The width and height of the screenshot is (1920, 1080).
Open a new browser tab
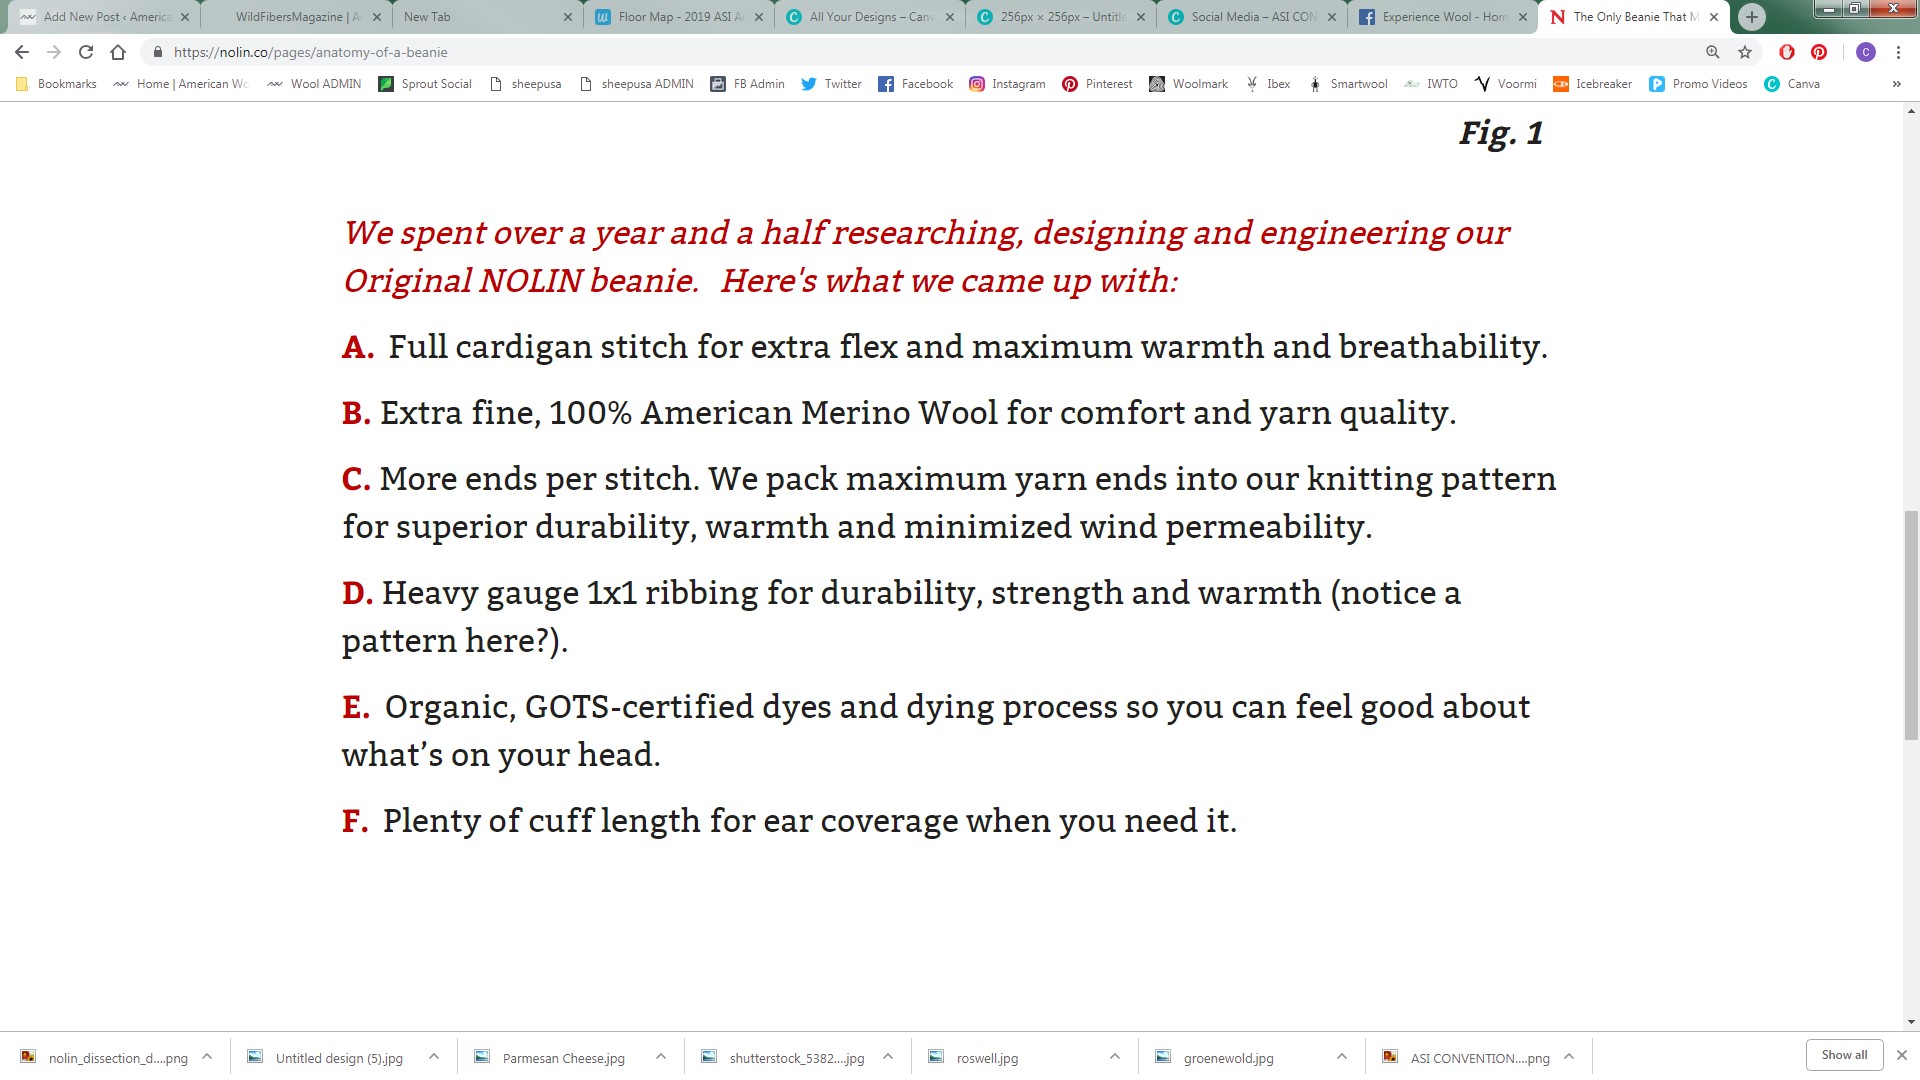point(1751,17)
